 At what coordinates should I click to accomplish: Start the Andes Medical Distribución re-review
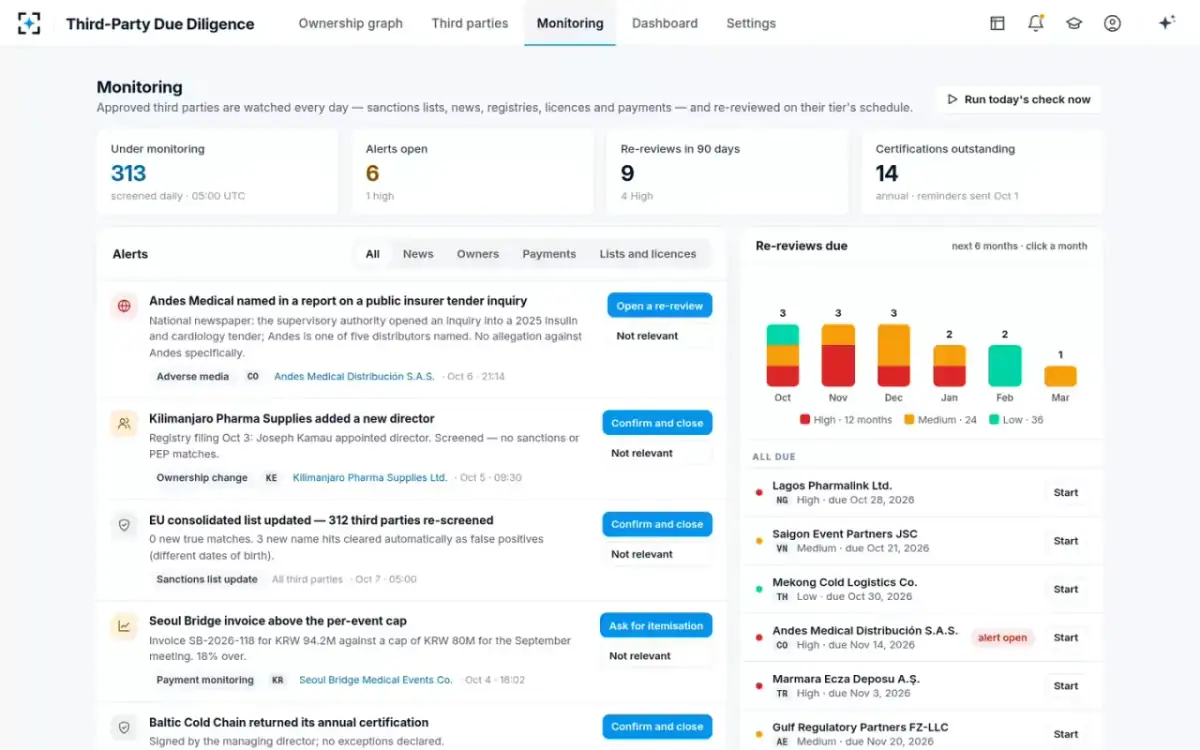pos(1066,637)
